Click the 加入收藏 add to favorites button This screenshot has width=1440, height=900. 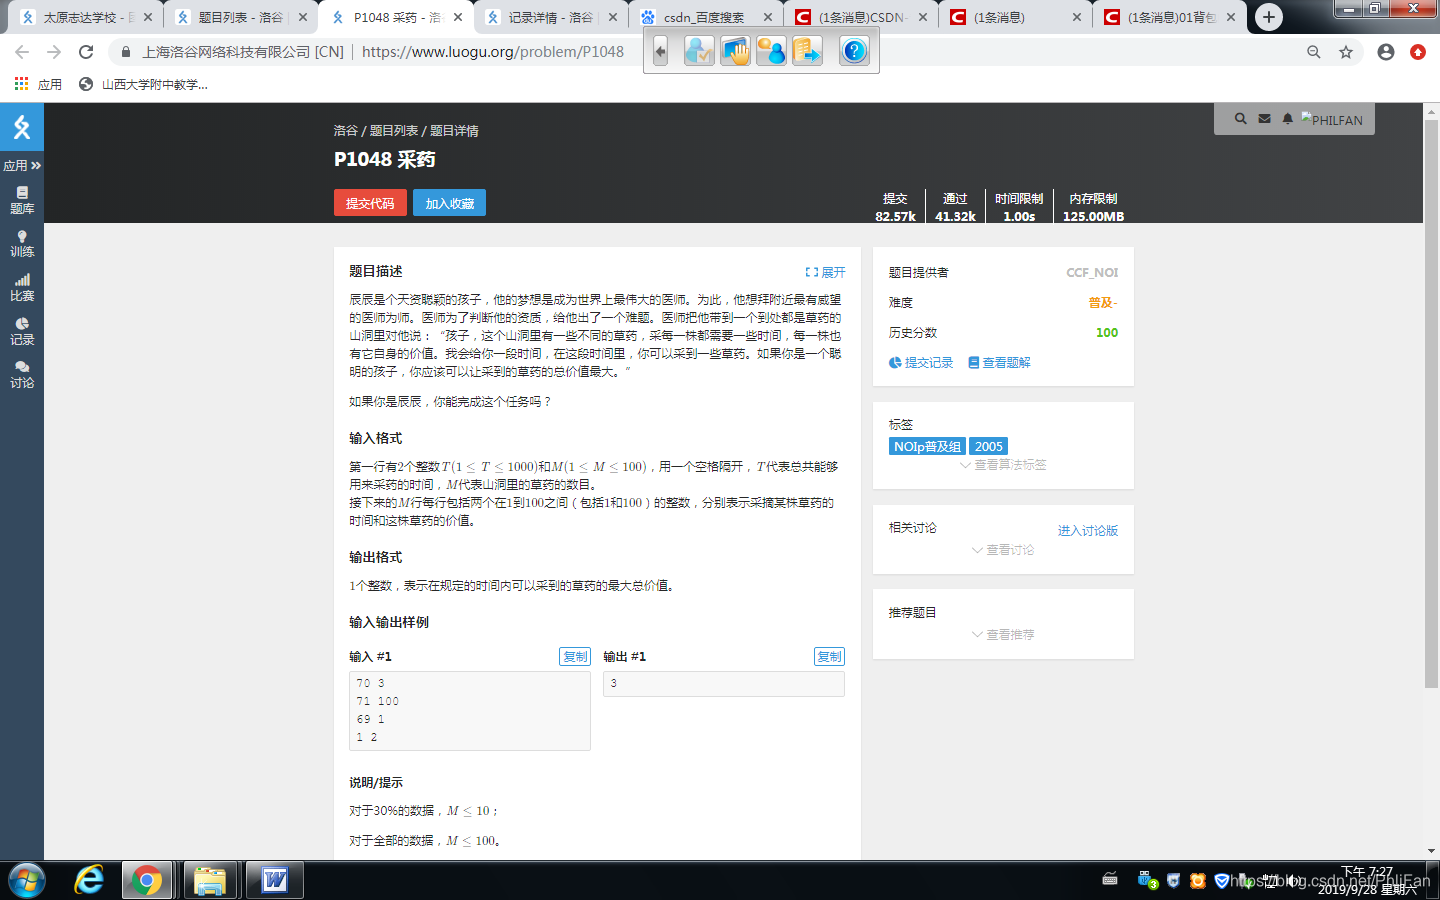pos(449,203)
